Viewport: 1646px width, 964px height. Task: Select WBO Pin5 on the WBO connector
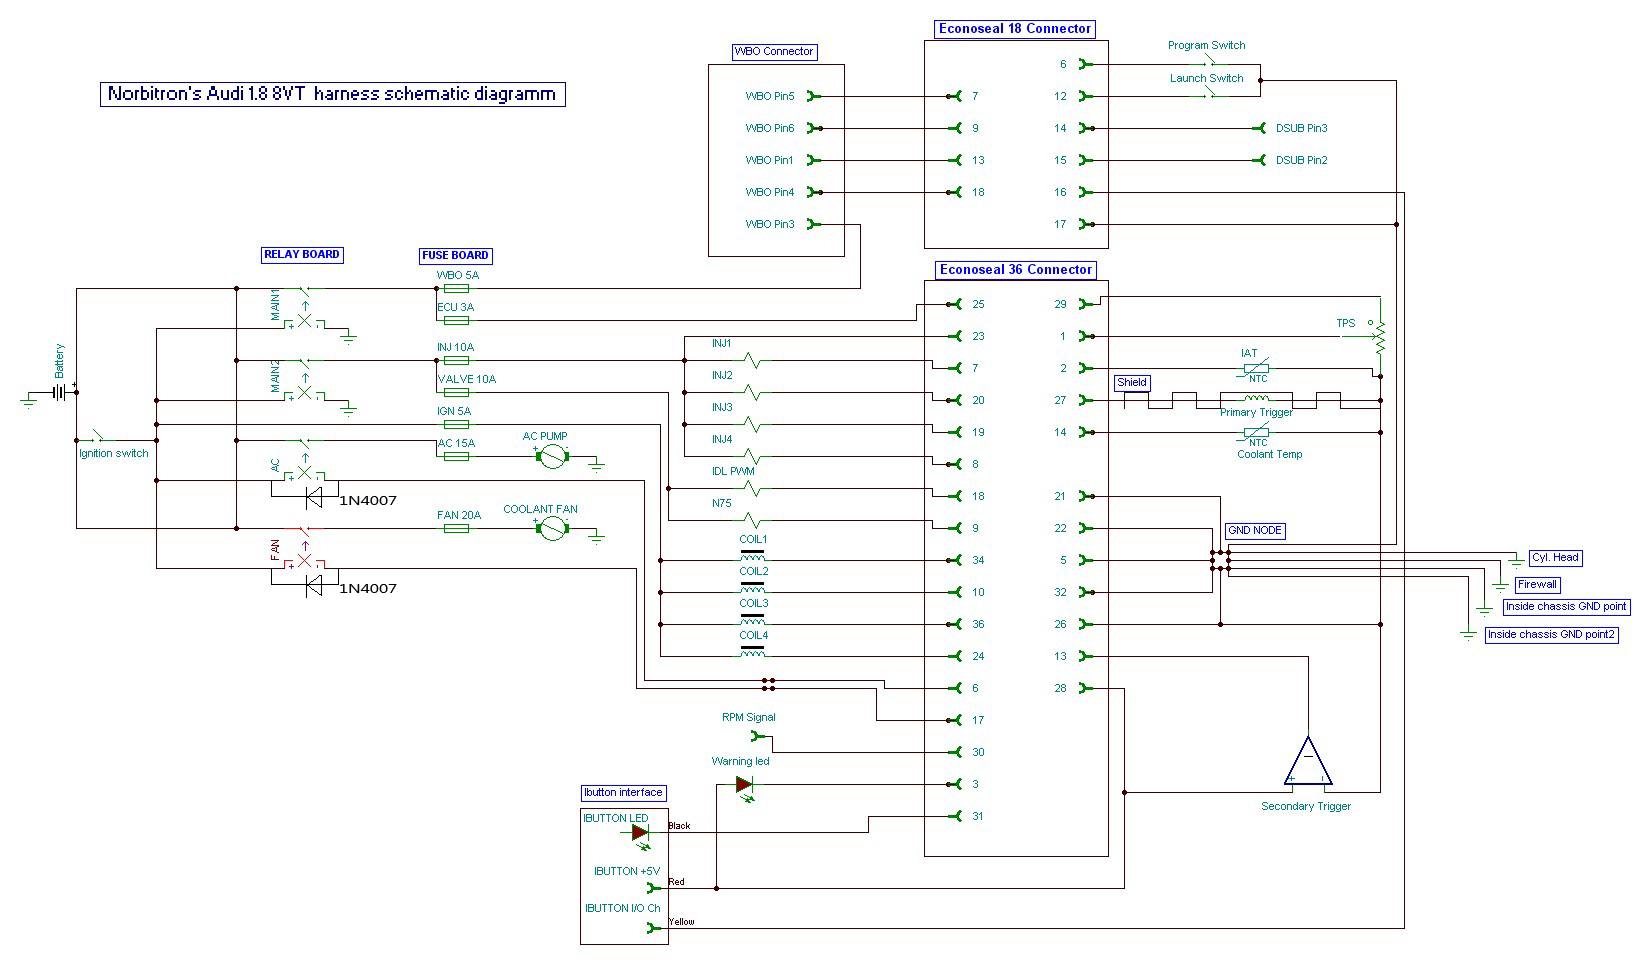[x=769, y=97]
